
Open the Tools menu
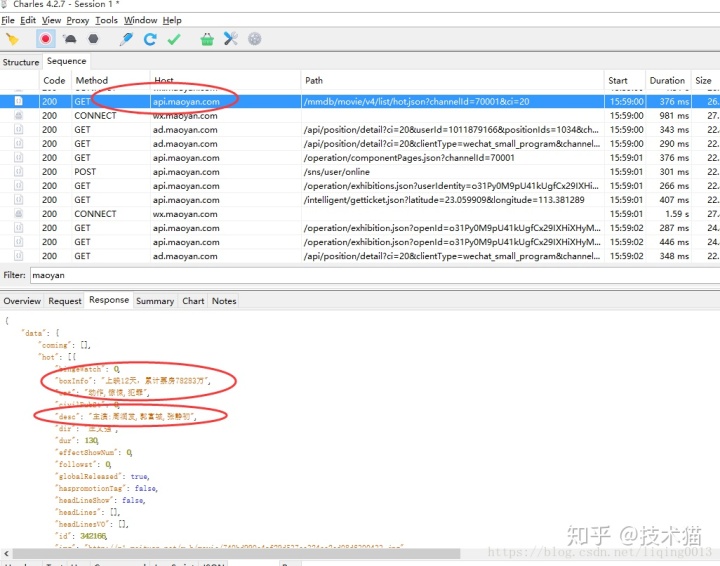coord(107,20)
